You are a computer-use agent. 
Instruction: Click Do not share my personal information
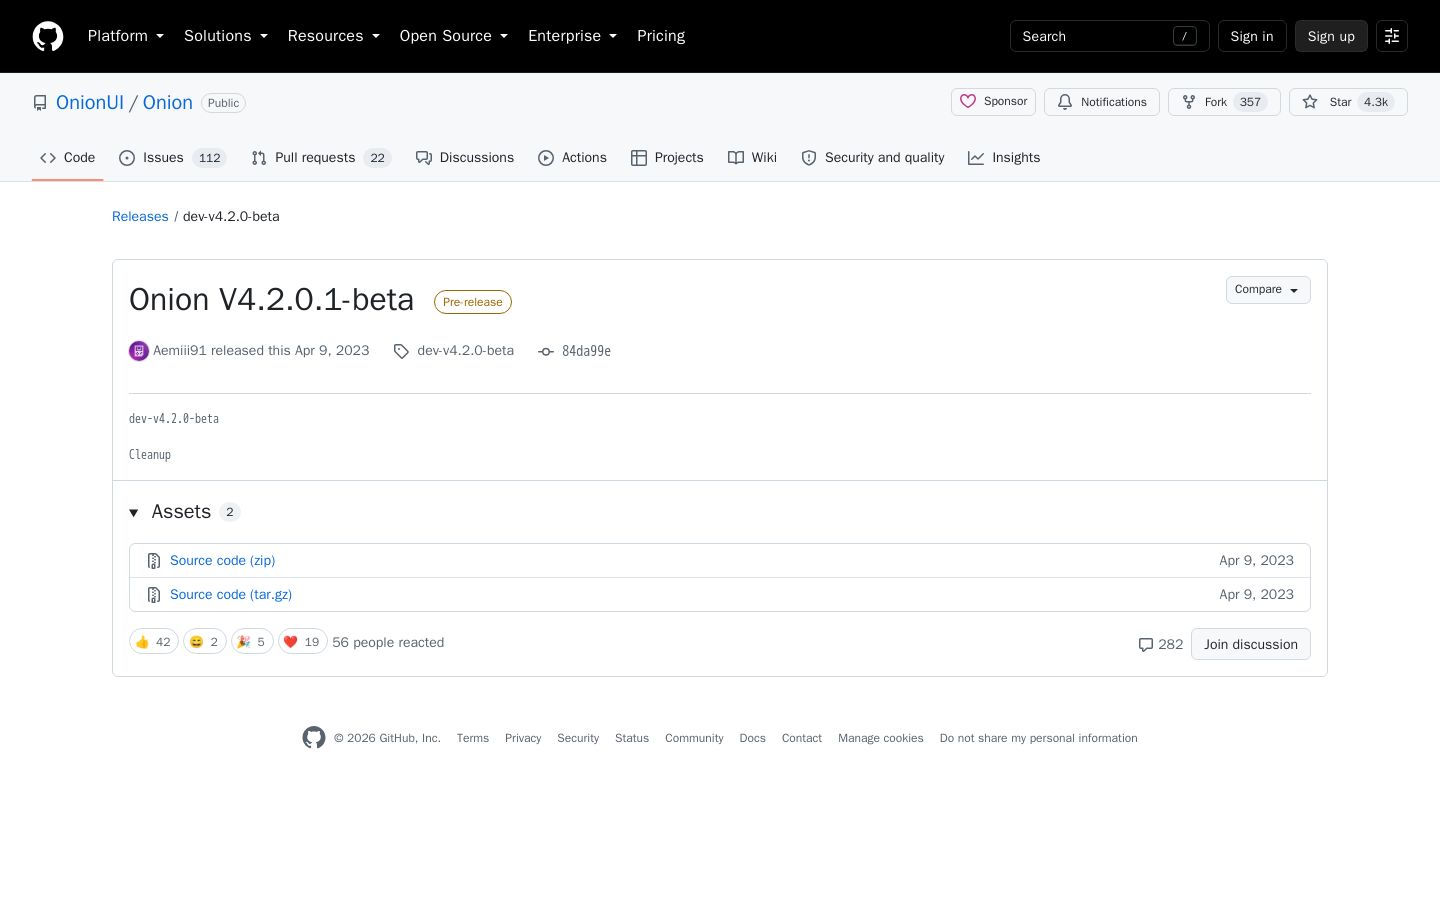coord(1039,739)
